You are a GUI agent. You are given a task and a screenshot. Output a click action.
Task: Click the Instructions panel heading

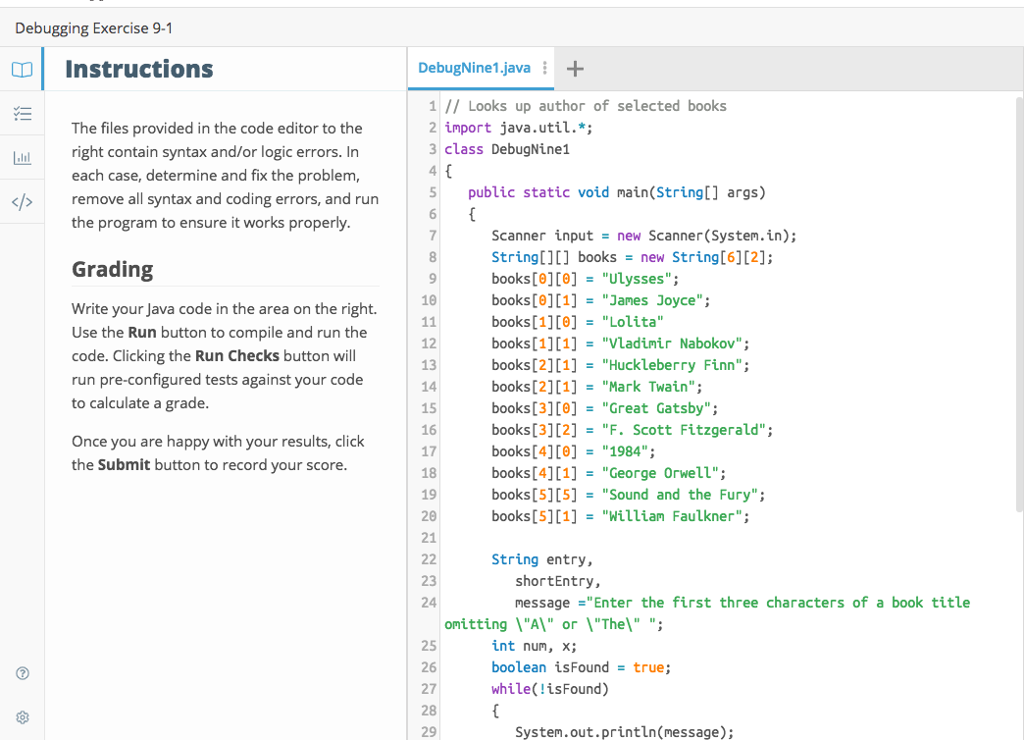(139, 69)
